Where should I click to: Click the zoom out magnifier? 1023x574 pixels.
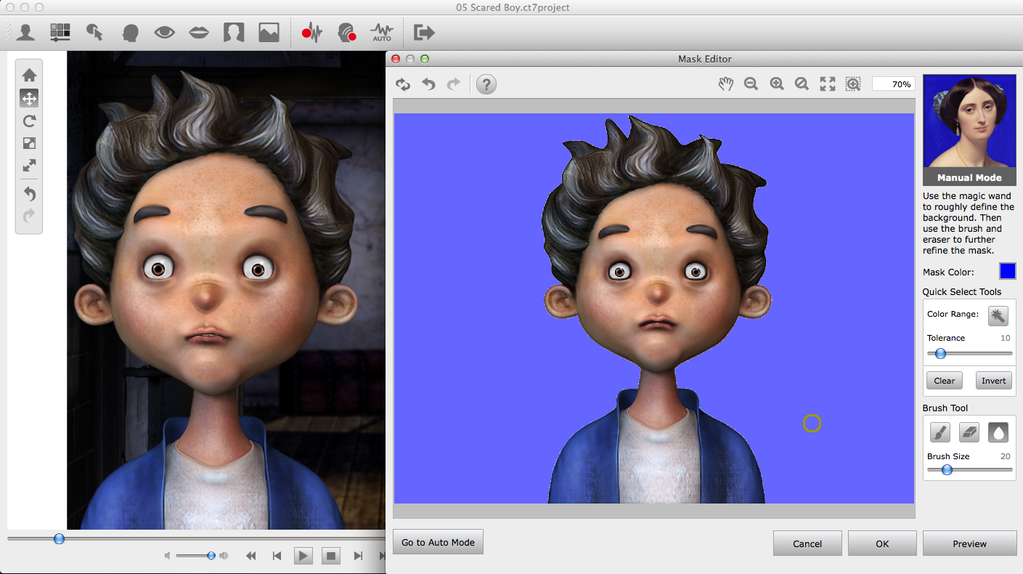click(751, 83)
